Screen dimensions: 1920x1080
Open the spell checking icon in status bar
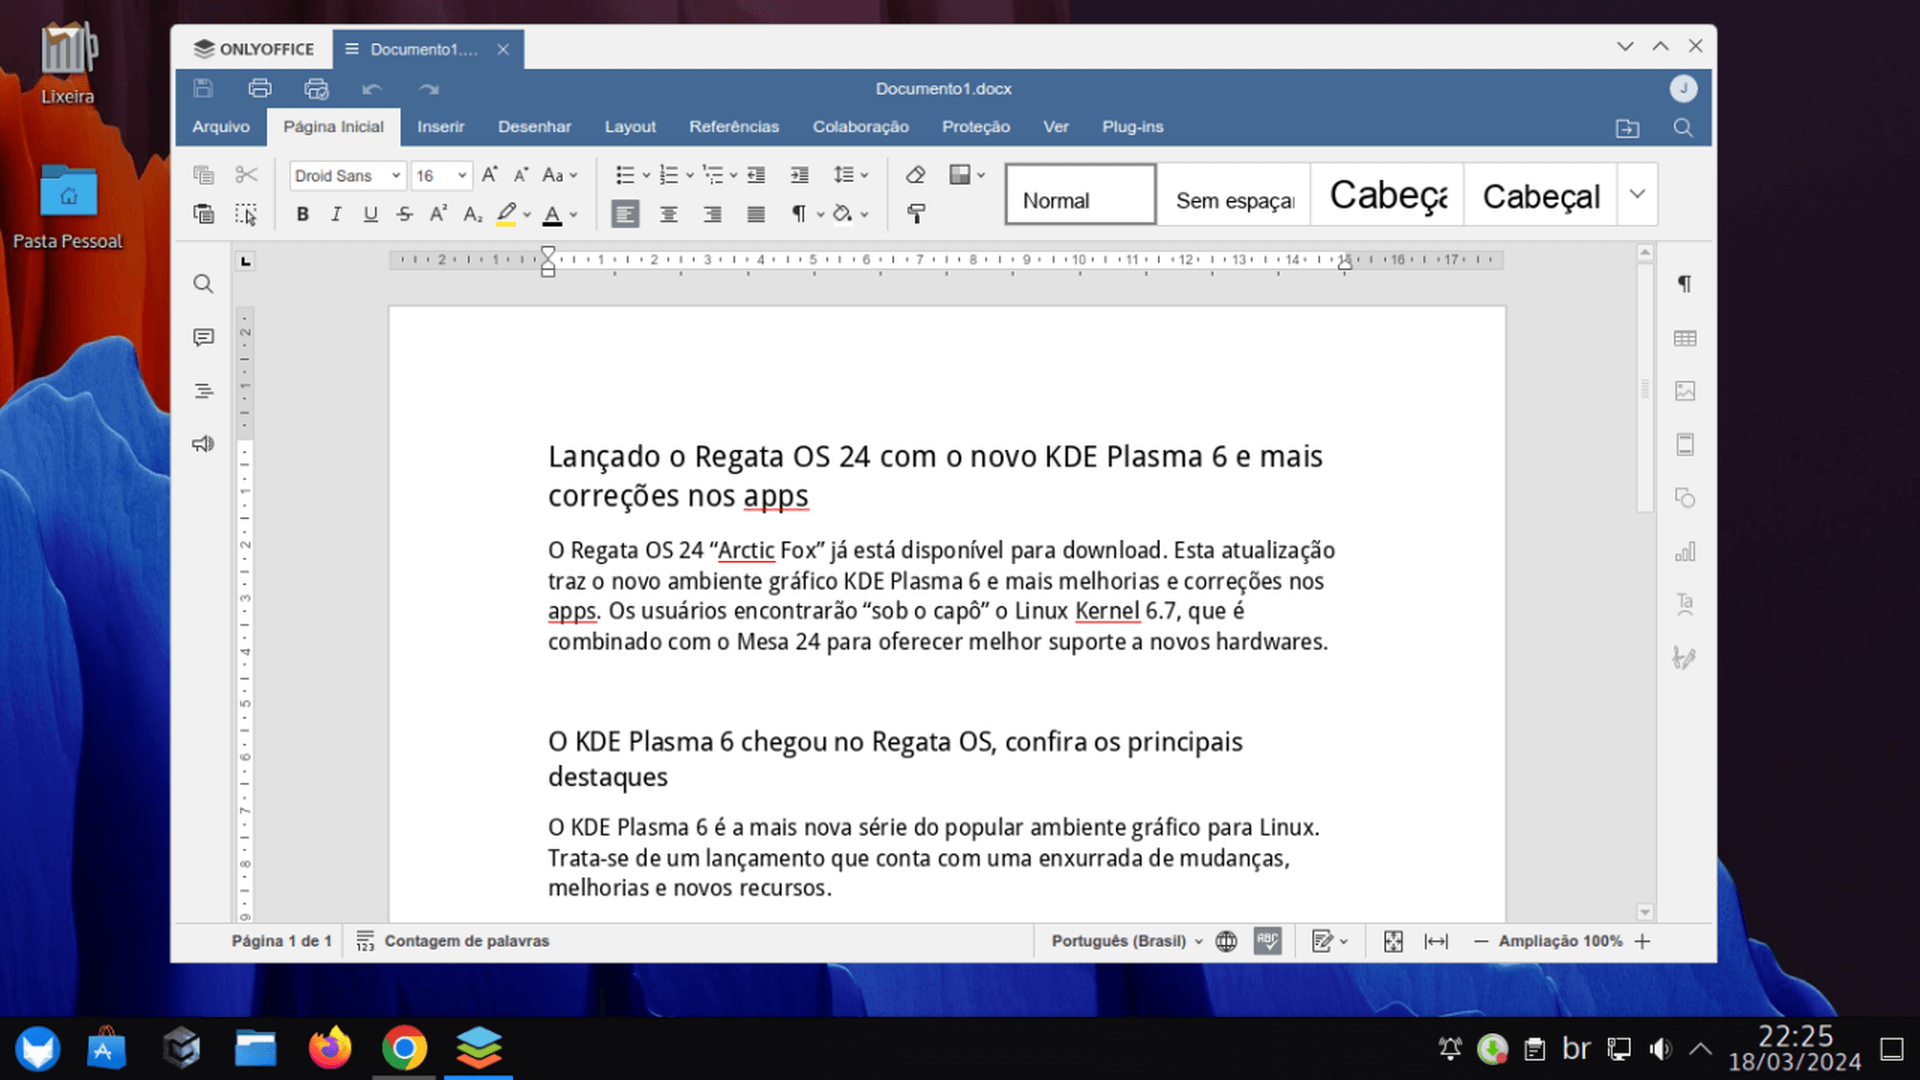point(1267,941)
